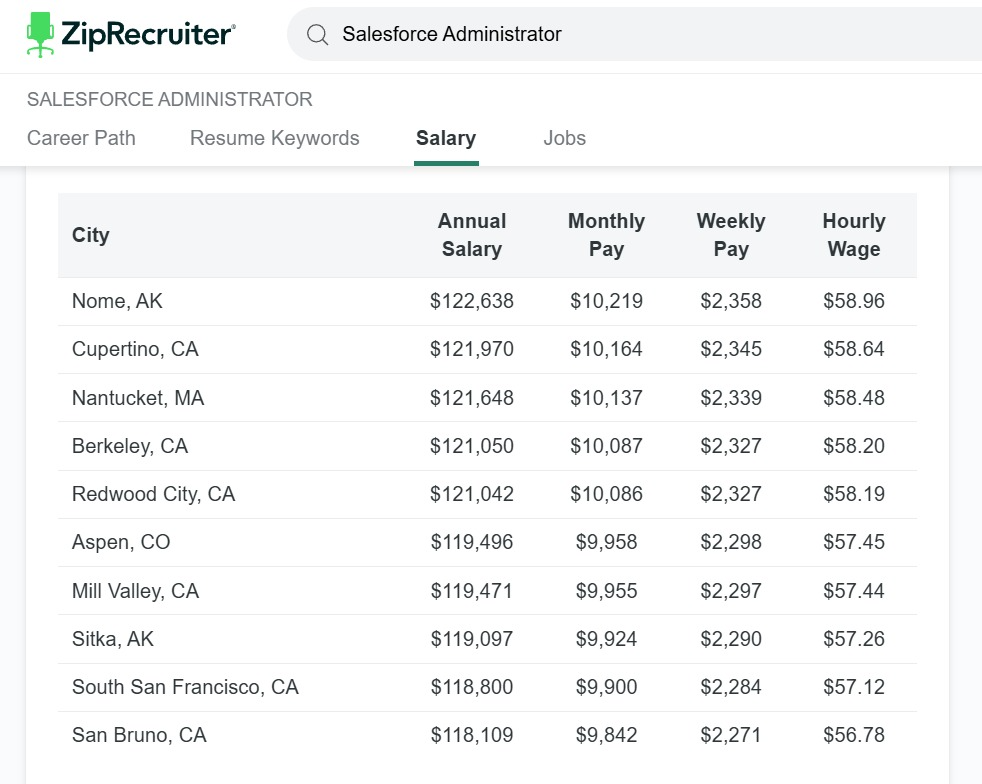Click the Monthly Pay column header
The height and width of the screenshot is (784, 982).
606,235
